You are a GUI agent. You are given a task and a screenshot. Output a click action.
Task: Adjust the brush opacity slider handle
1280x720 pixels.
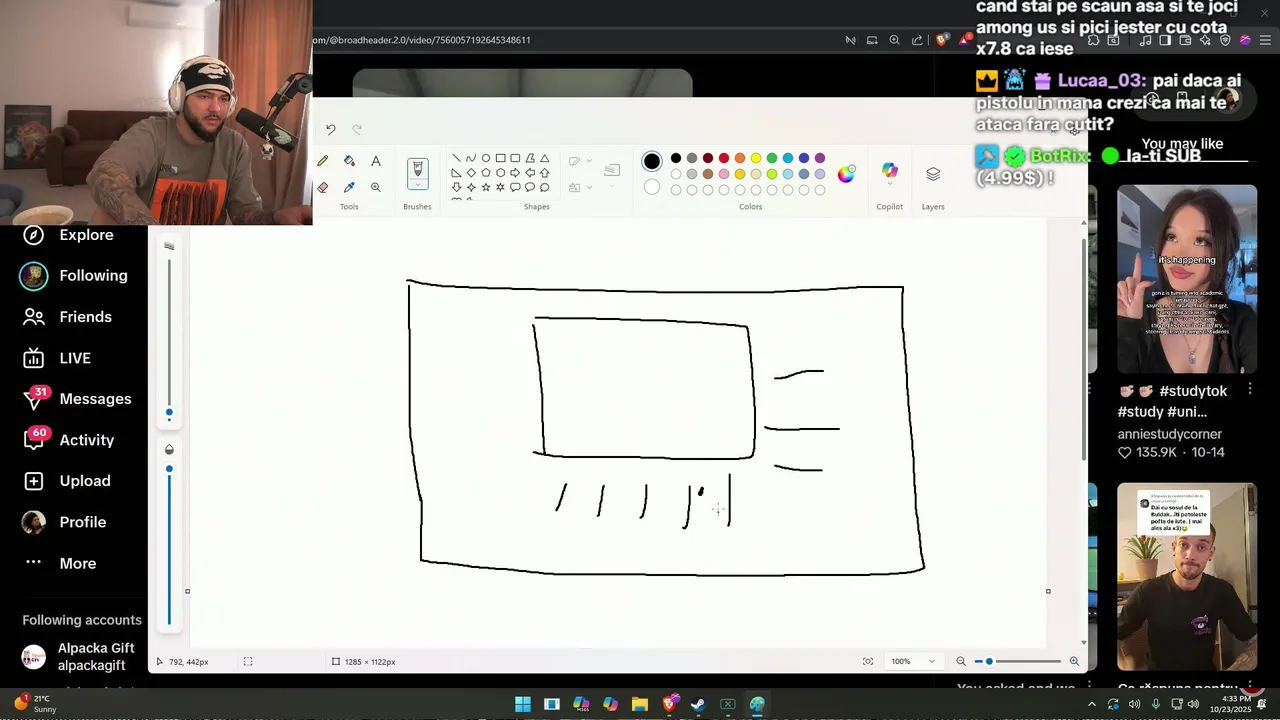(x=169, y=469)
